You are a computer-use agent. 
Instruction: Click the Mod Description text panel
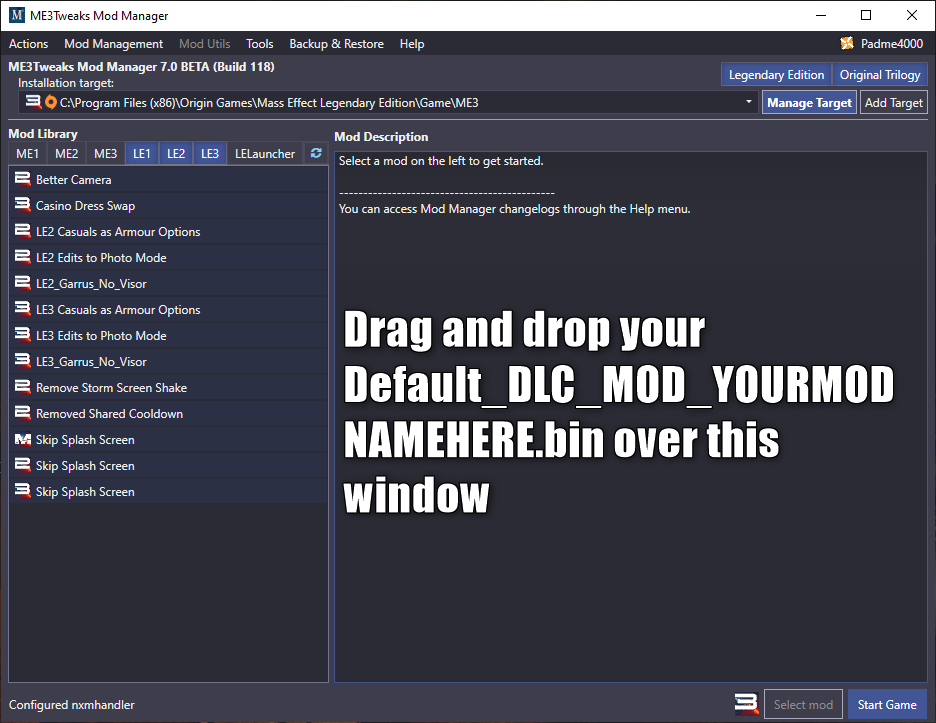tap(630, 417)
